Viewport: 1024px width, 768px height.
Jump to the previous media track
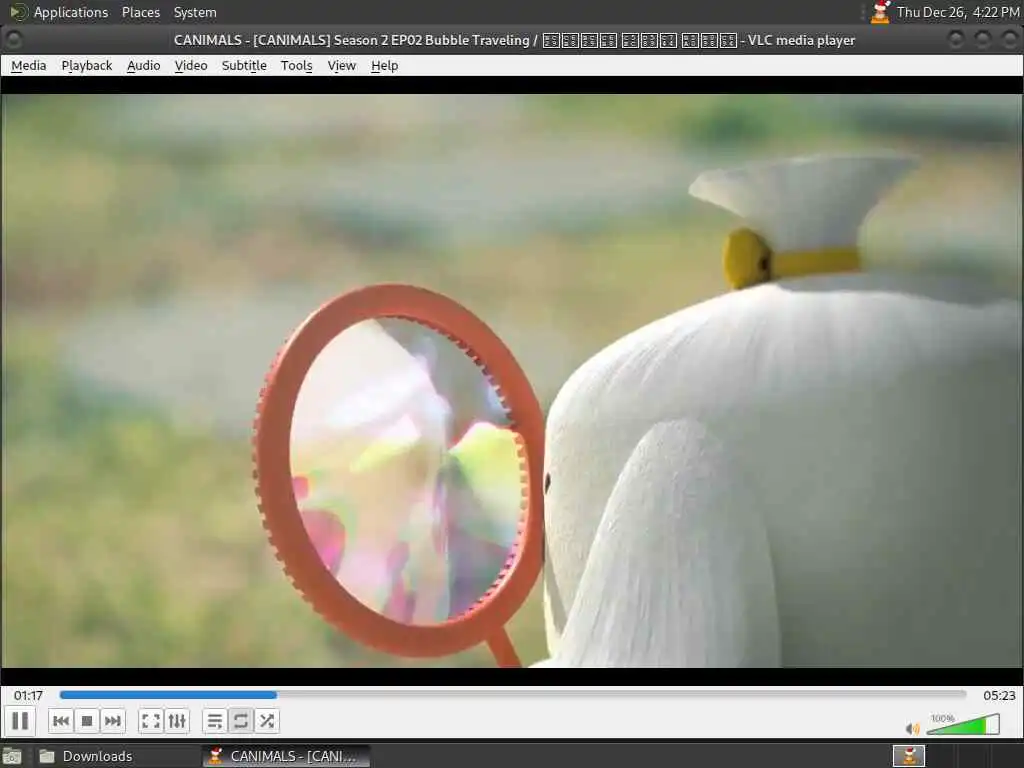61,721
